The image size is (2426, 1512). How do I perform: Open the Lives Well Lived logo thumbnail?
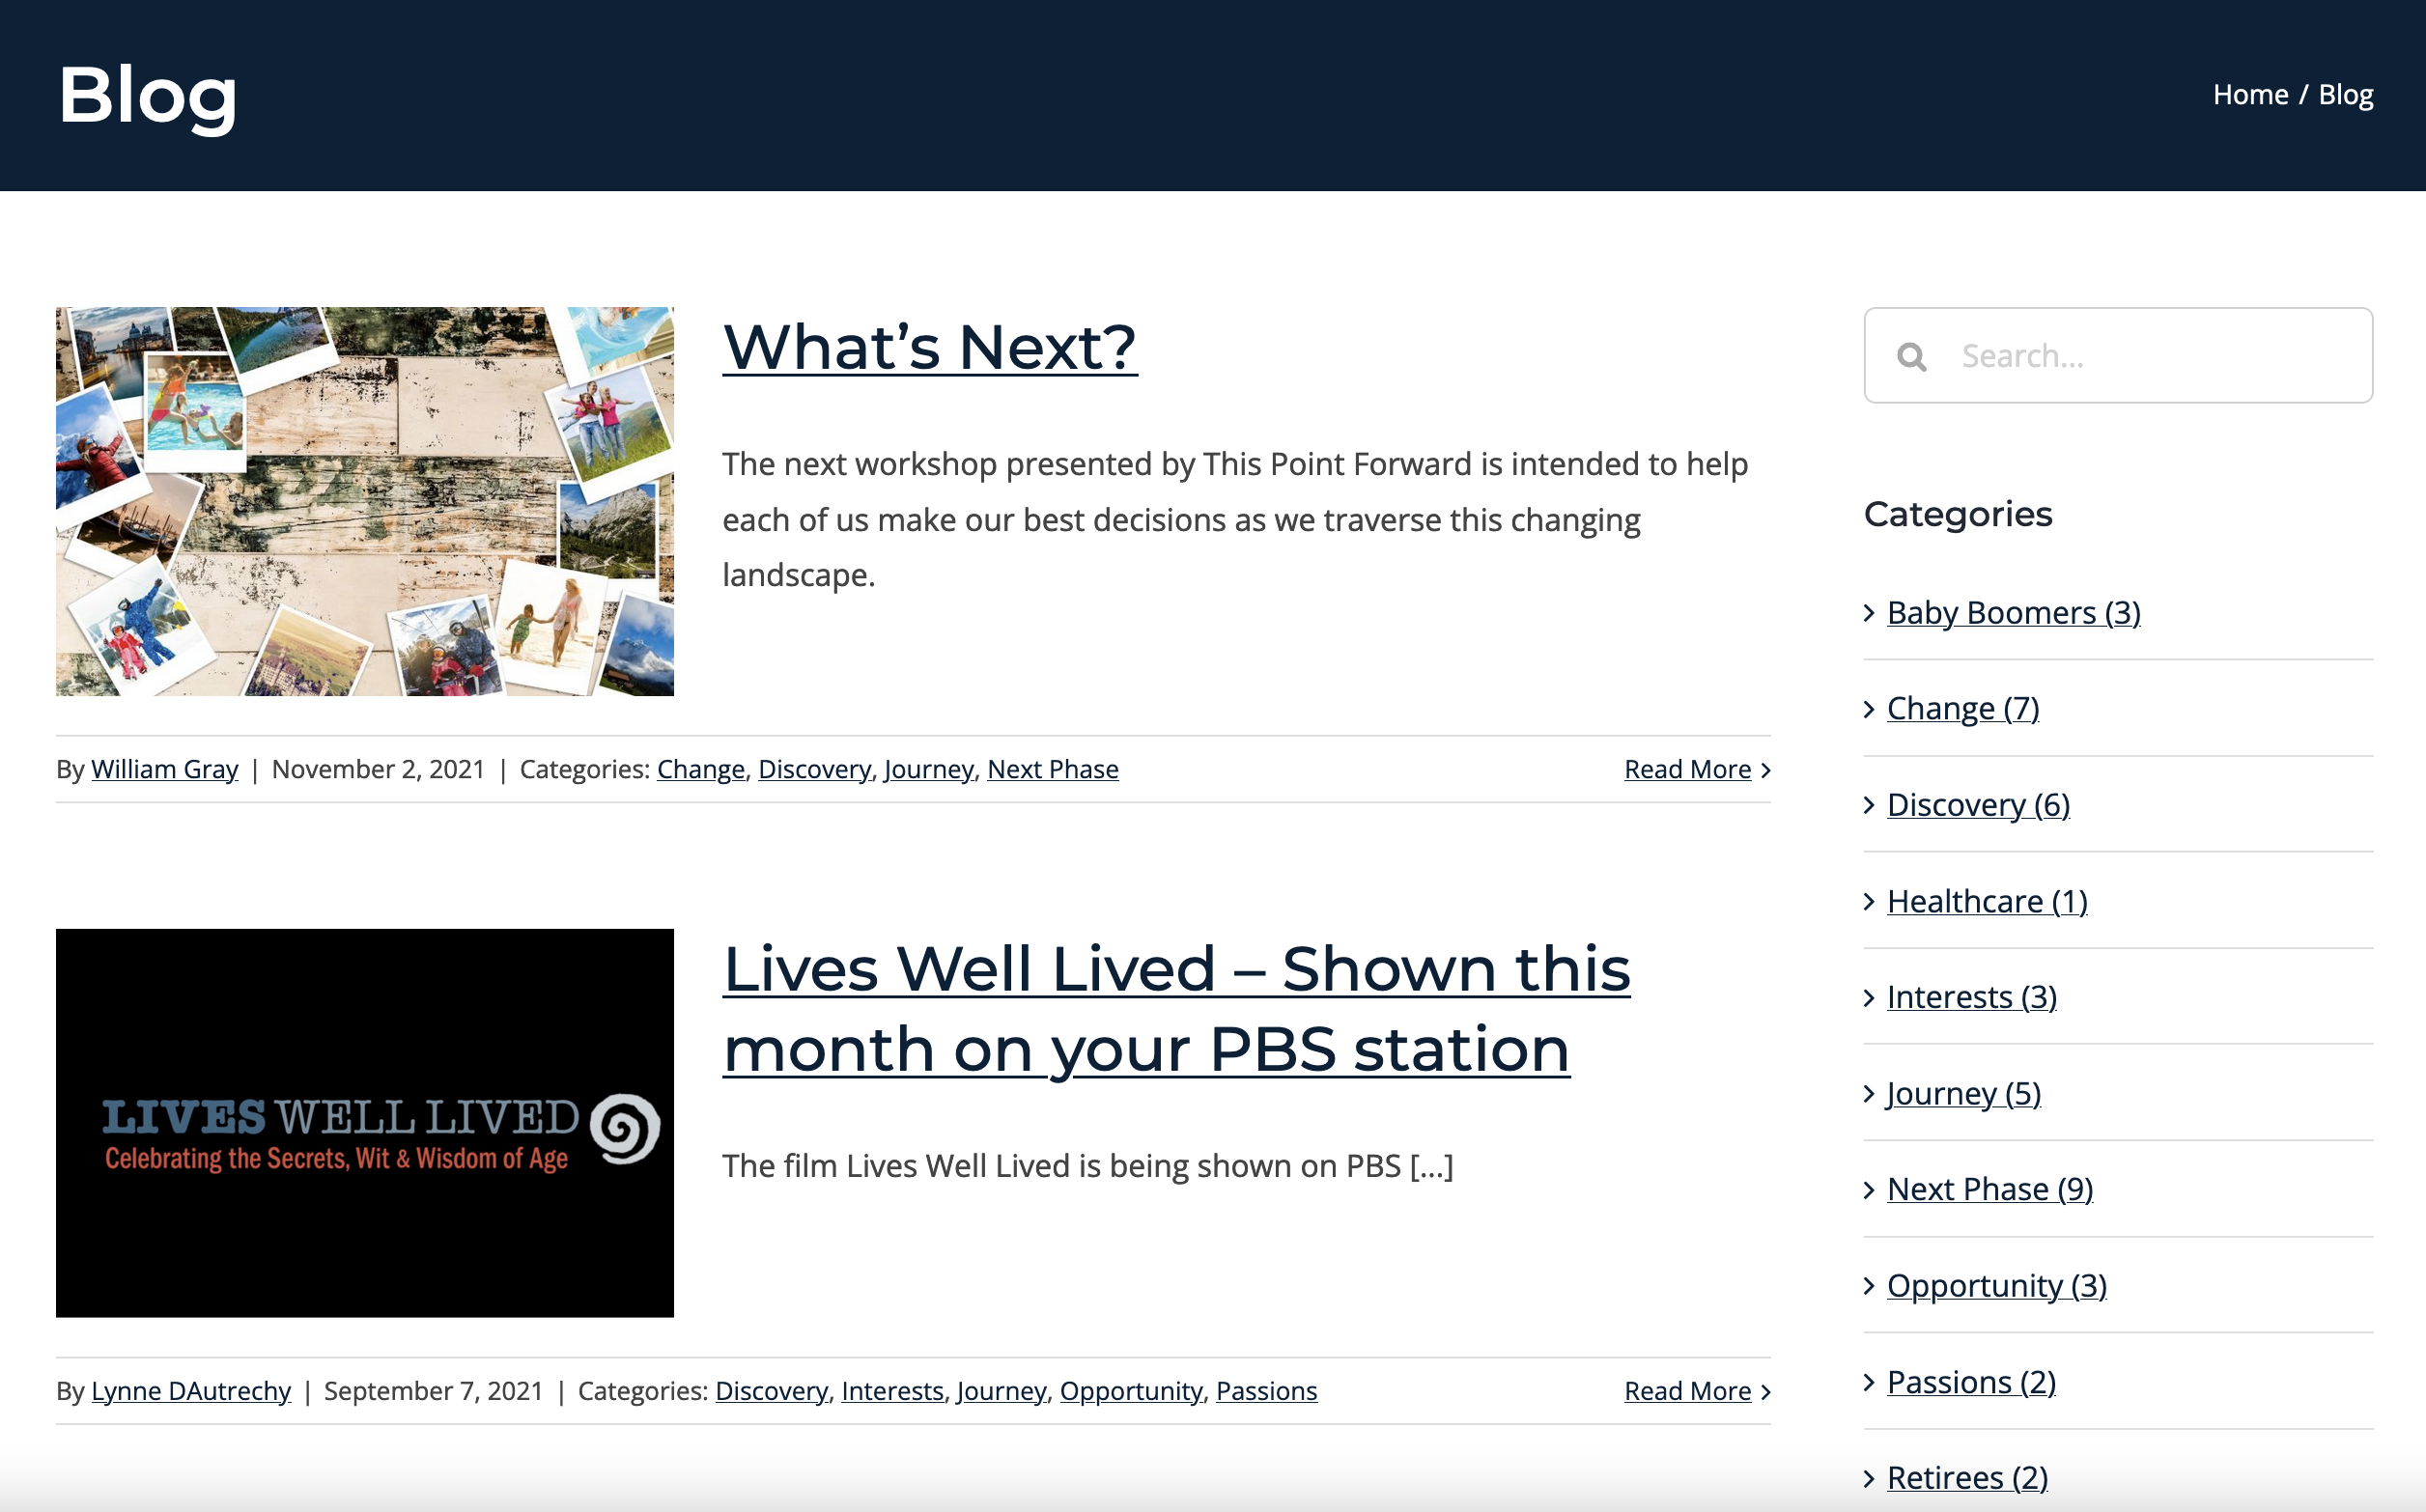click(x=365, y=1123)
